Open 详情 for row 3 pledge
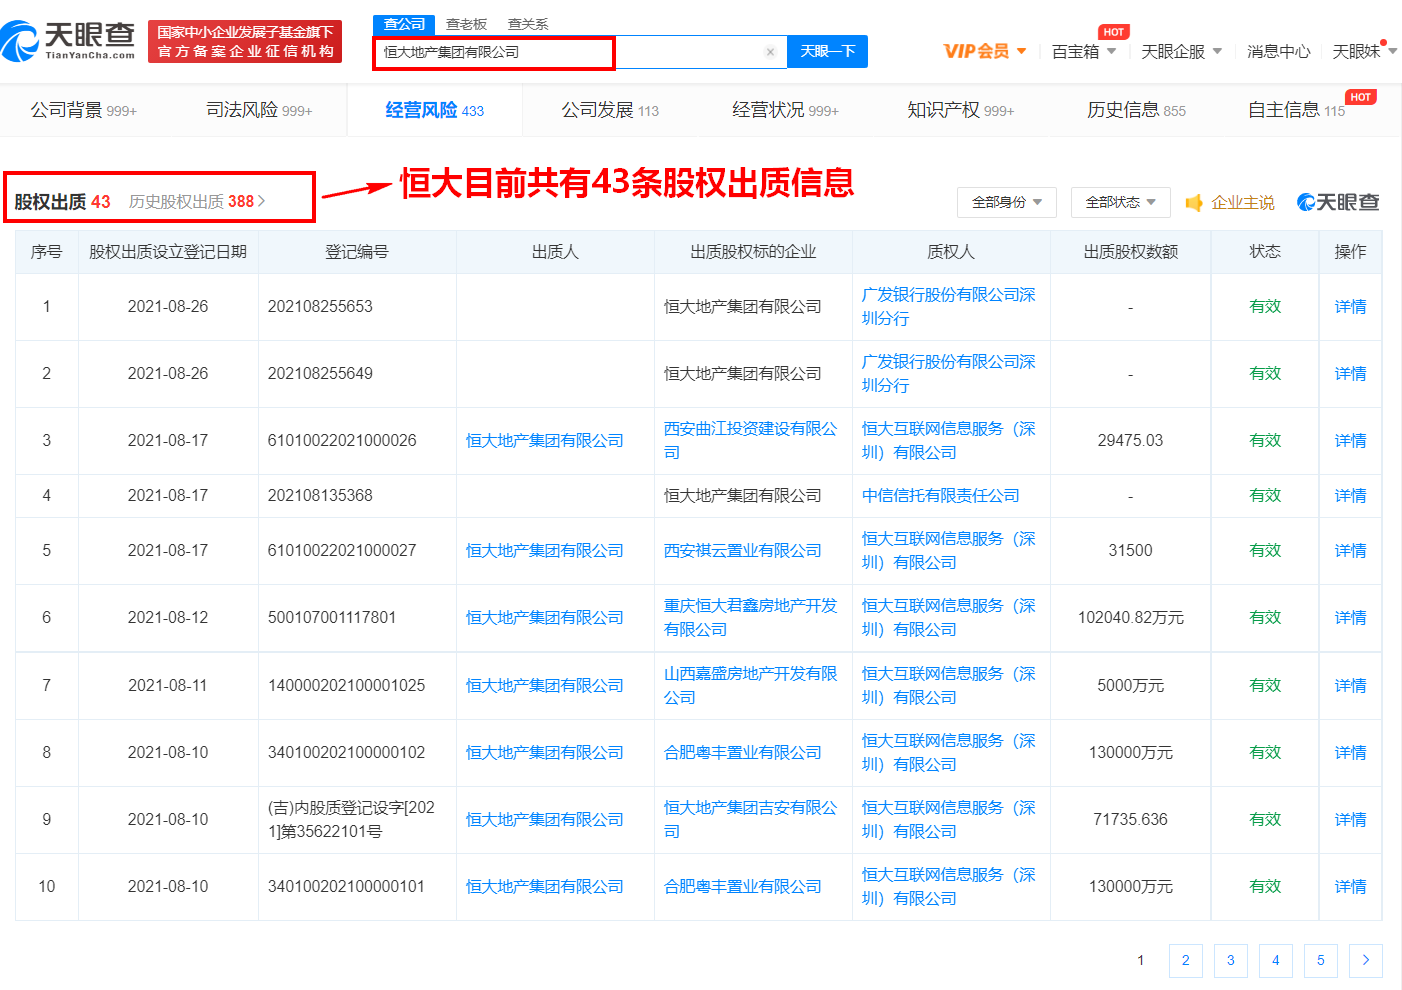The height and width of the screenshot is (990, 1402). coord(1350,441)
